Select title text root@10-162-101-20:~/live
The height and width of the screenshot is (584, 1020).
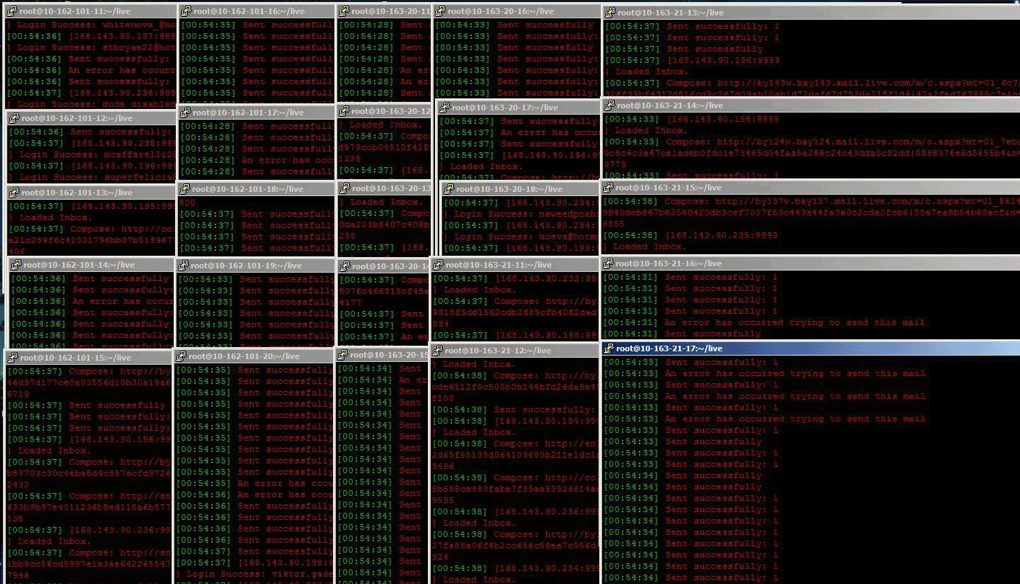(244, 356)
